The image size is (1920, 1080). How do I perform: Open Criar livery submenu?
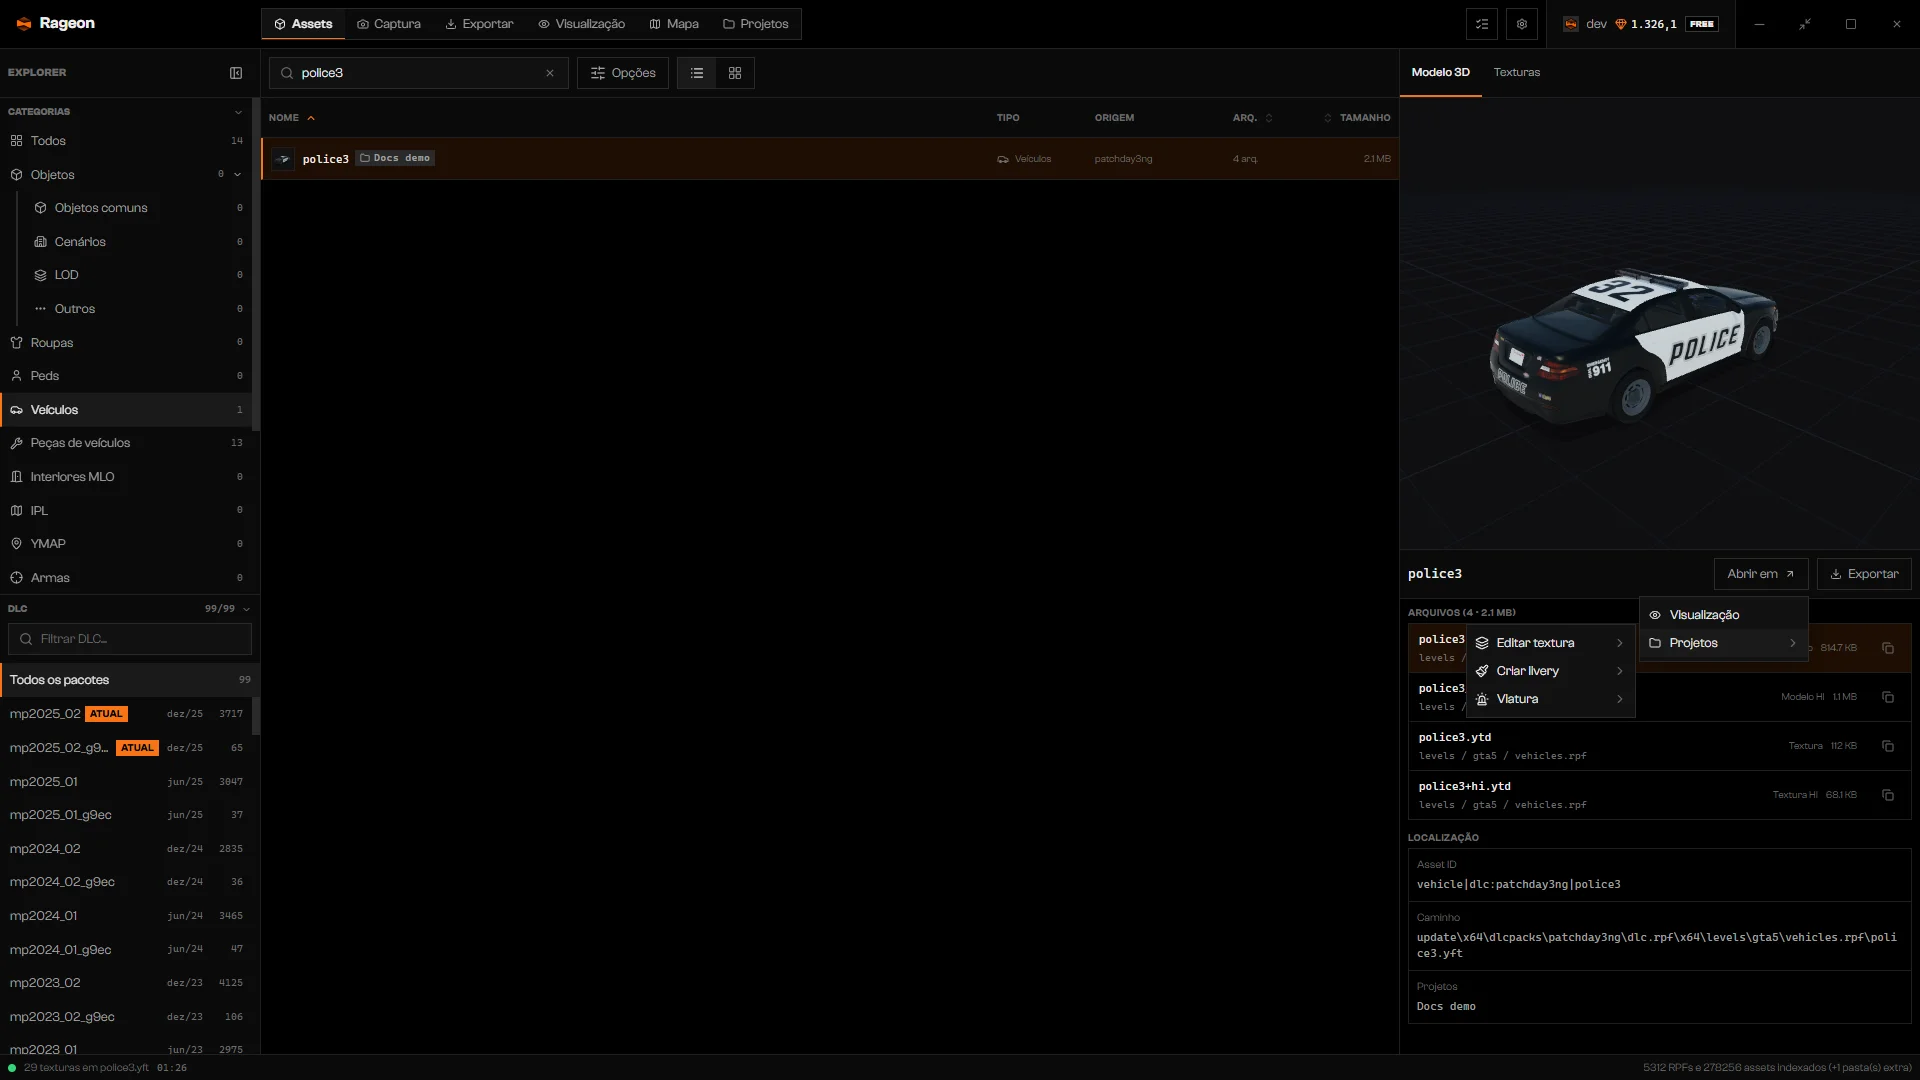1550,671
